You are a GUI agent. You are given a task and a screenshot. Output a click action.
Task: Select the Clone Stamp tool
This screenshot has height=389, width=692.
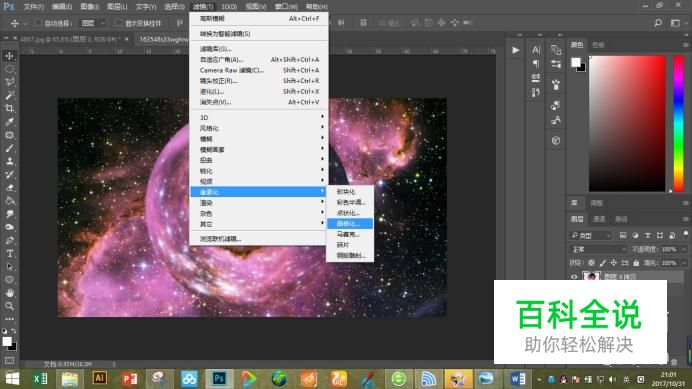click(9, 161)
